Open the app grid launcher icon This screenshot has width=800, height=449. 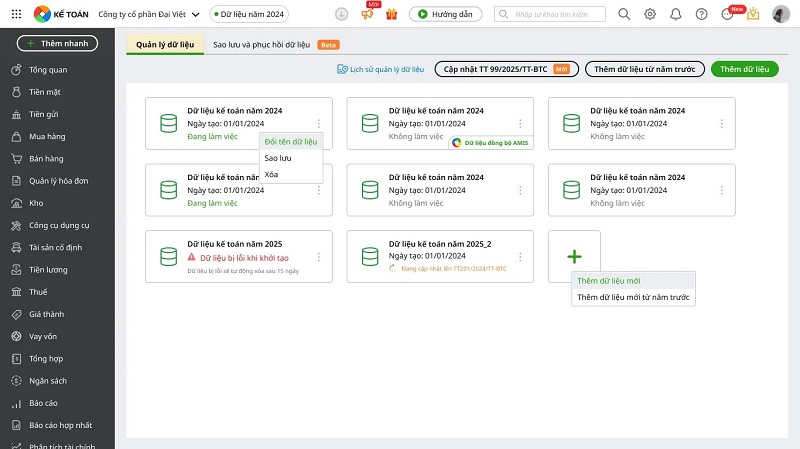[x=15, y=14]
